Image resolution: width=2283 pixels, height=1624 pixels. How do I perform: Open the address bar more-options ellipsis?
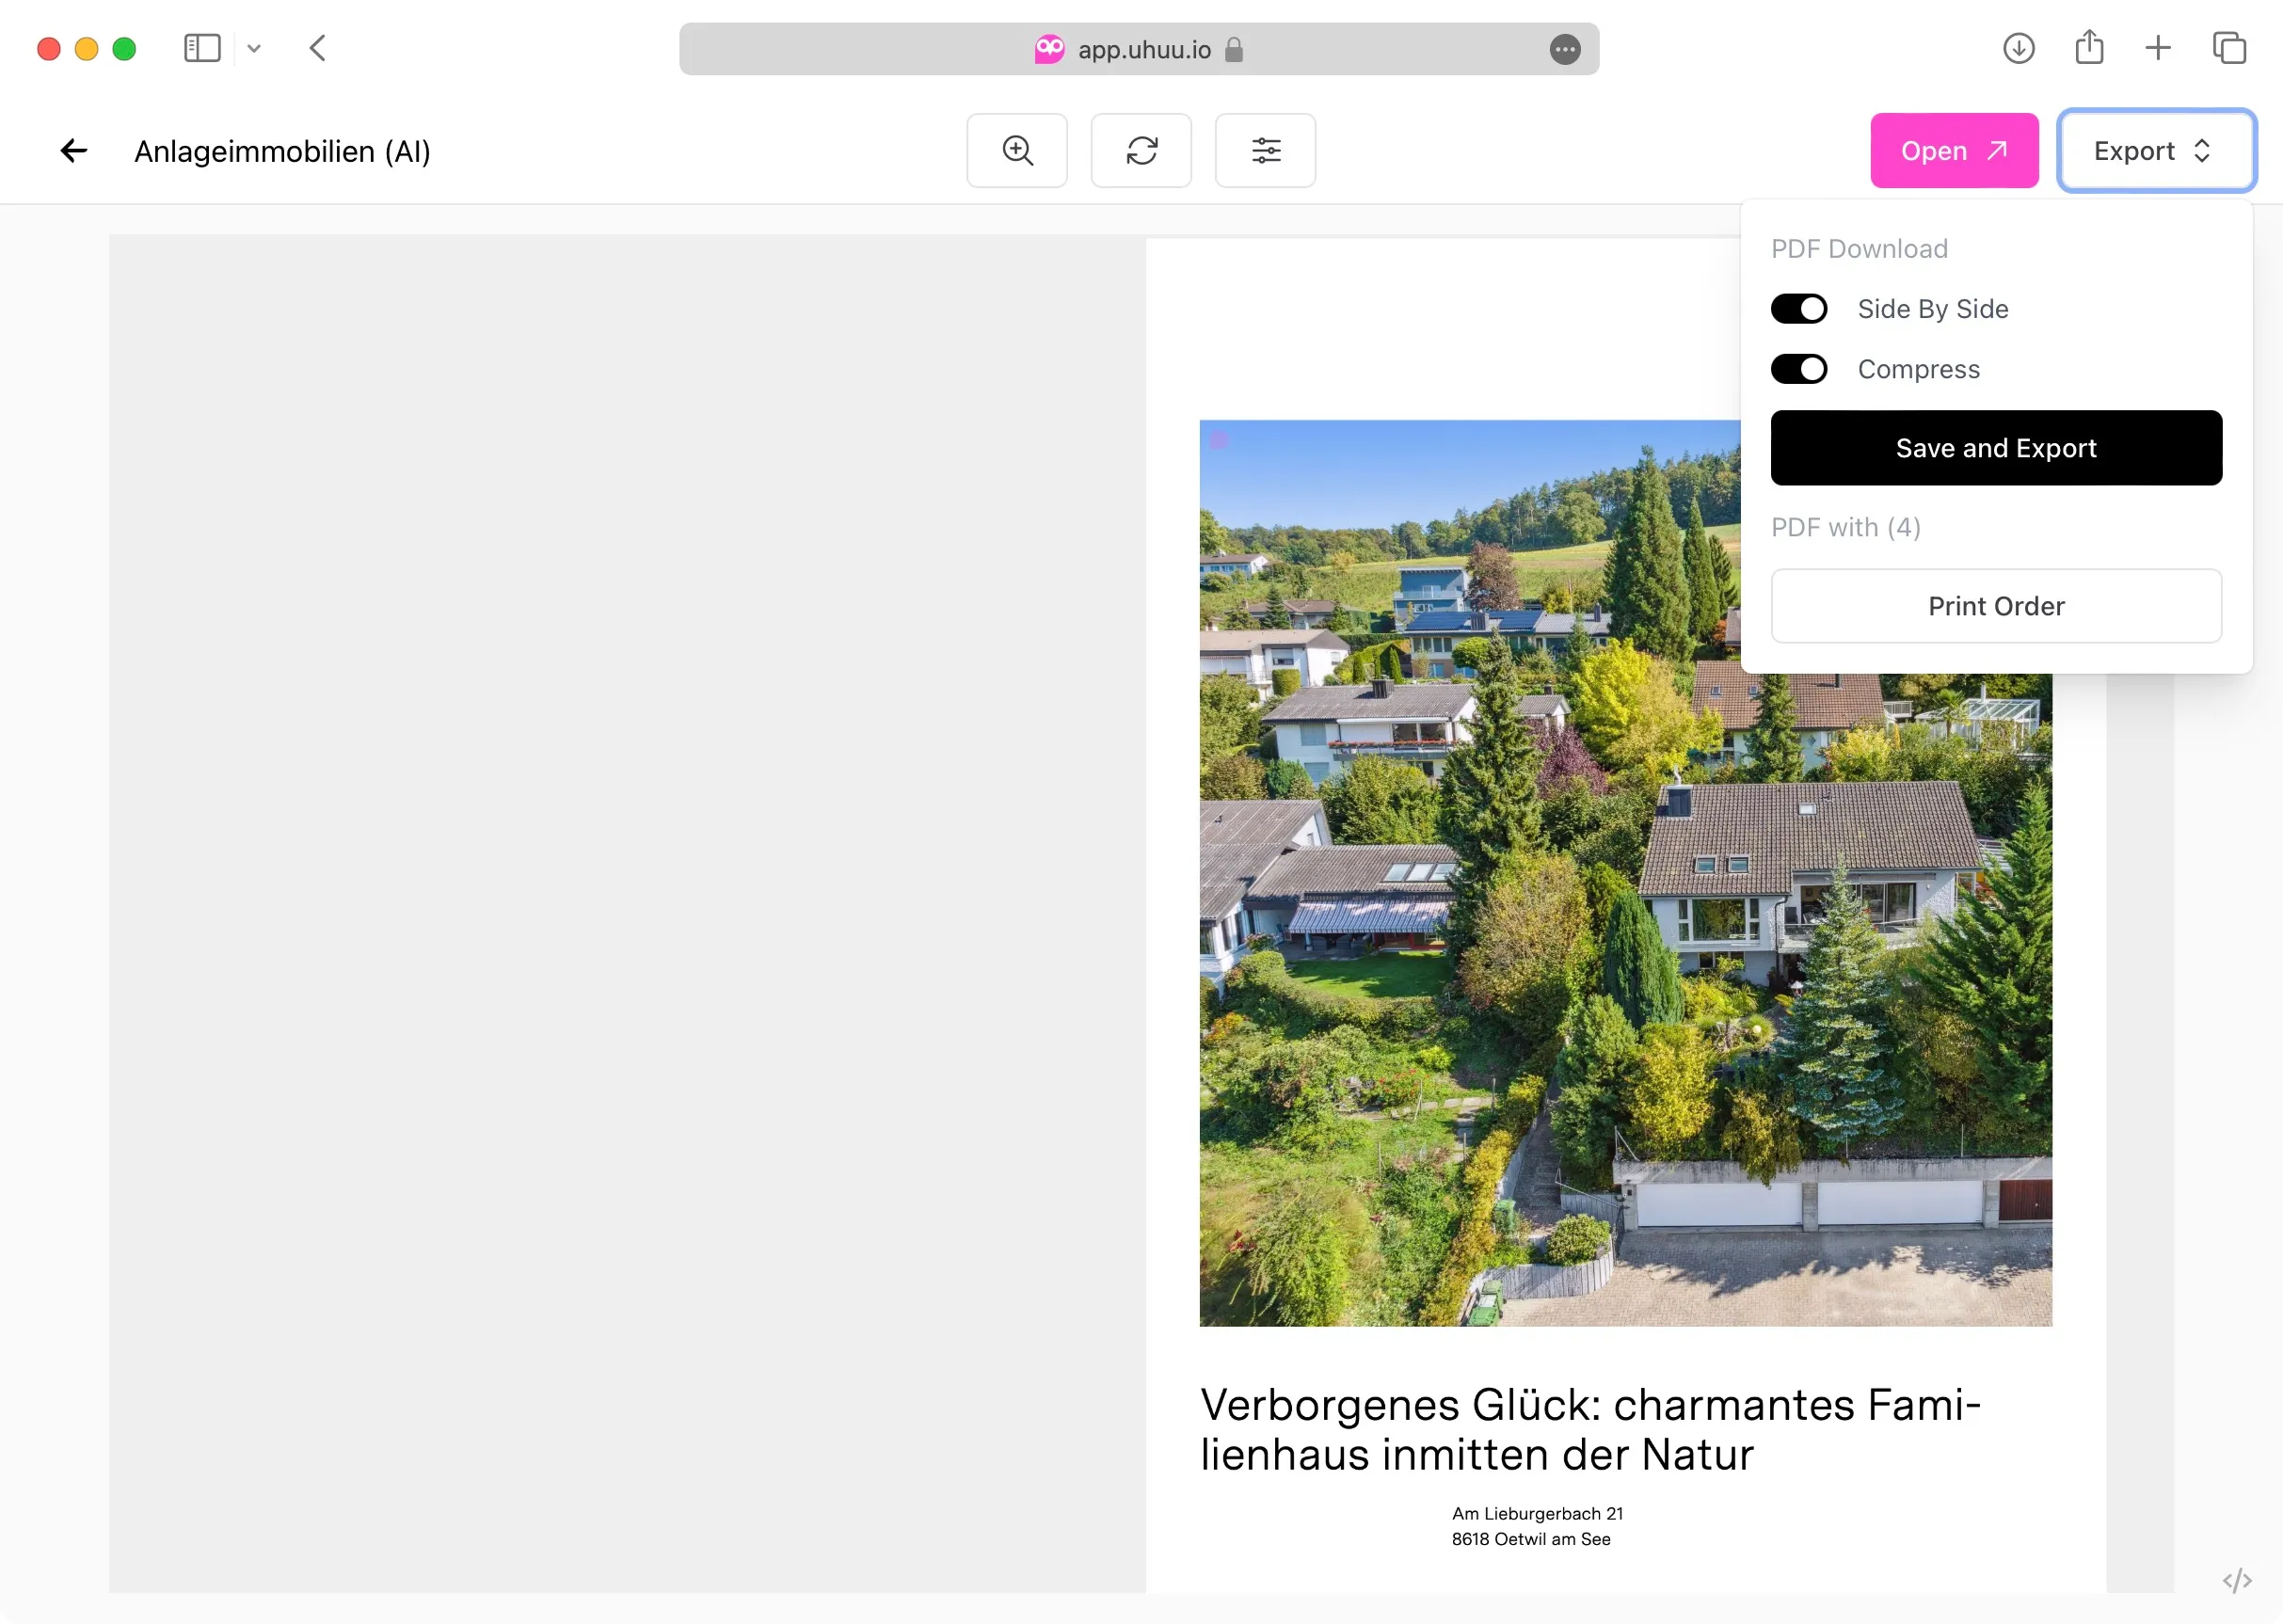tap(1565, 49)
